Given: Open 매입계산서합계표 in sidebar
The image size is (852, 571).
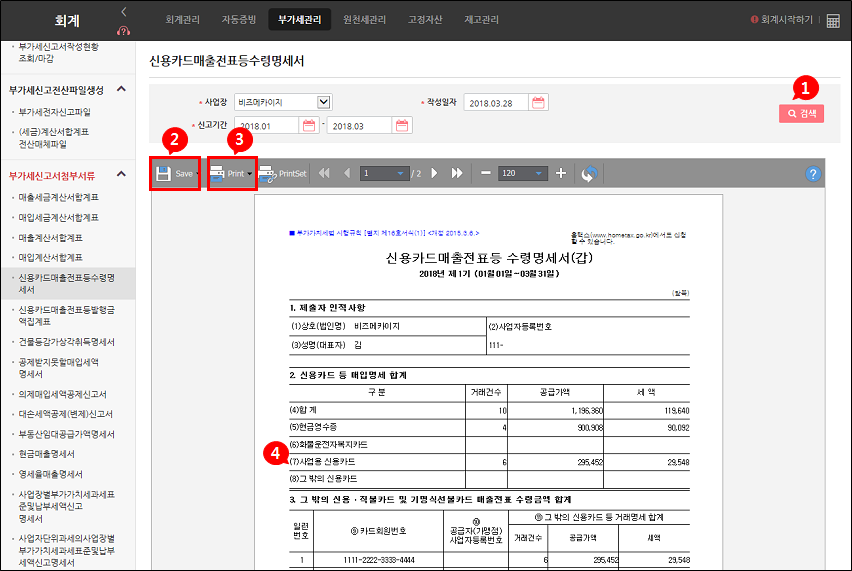Looking at the screenshot, I should pos(51,258).
